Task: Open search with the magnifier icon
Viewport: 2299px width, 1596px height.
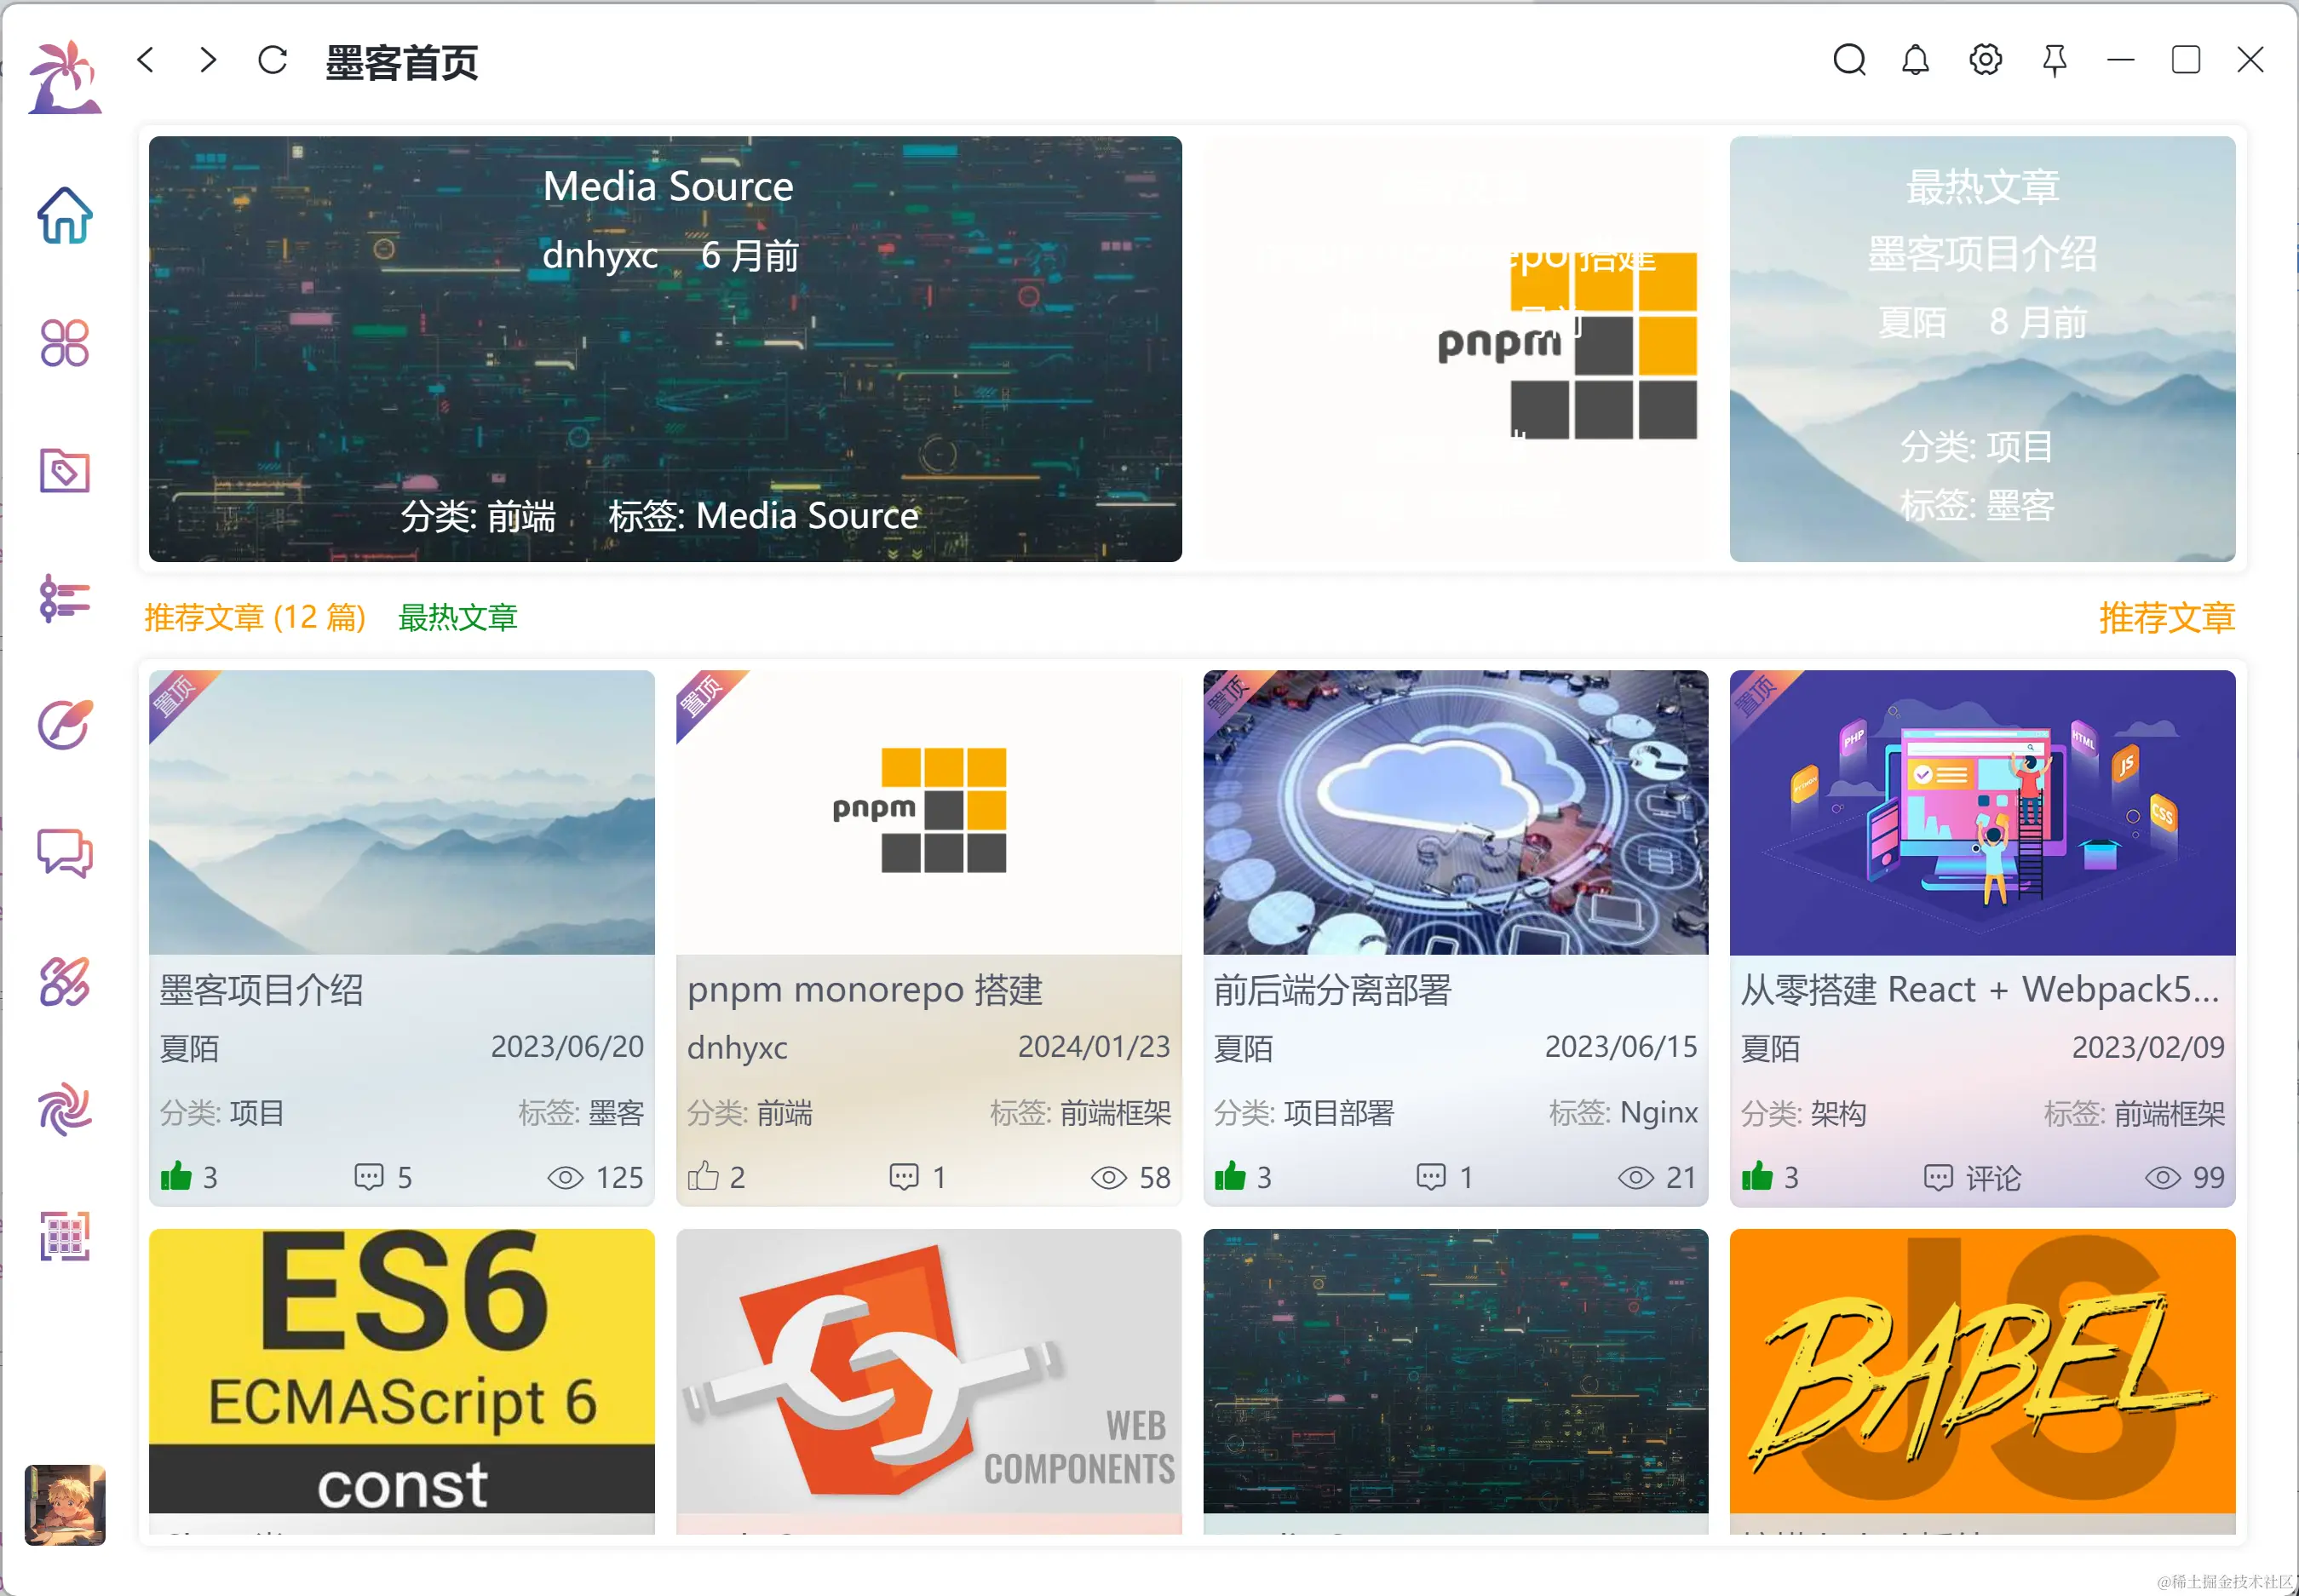Action: click(1849, 60)
